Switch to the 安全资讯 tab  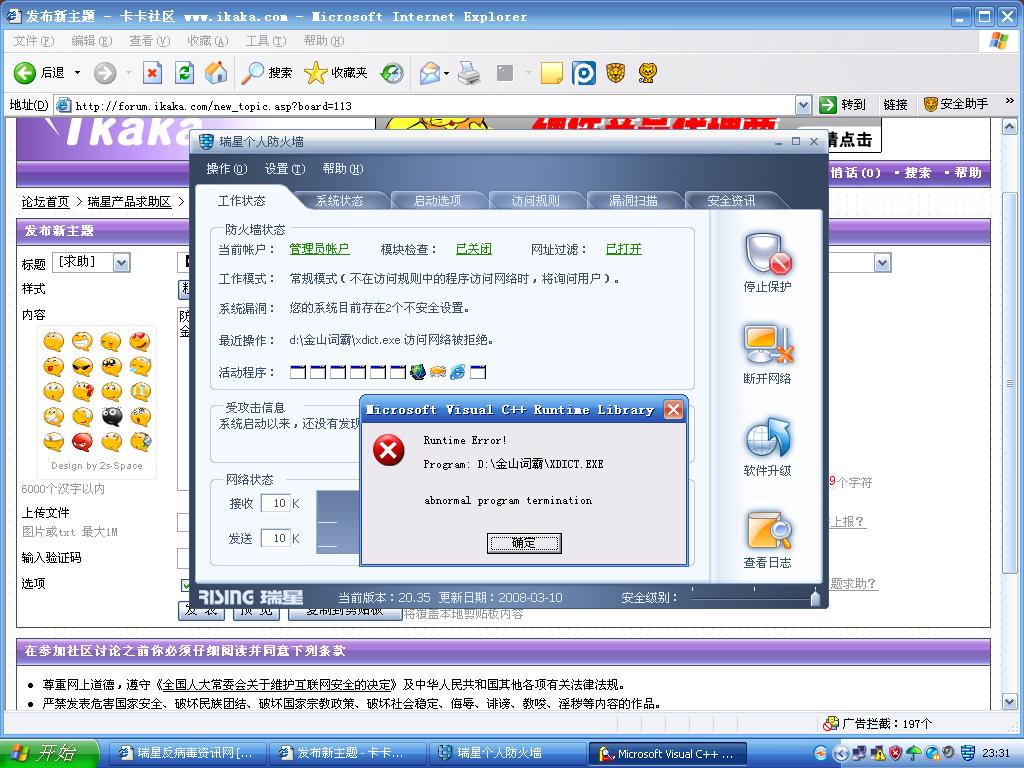pos(731,200)
